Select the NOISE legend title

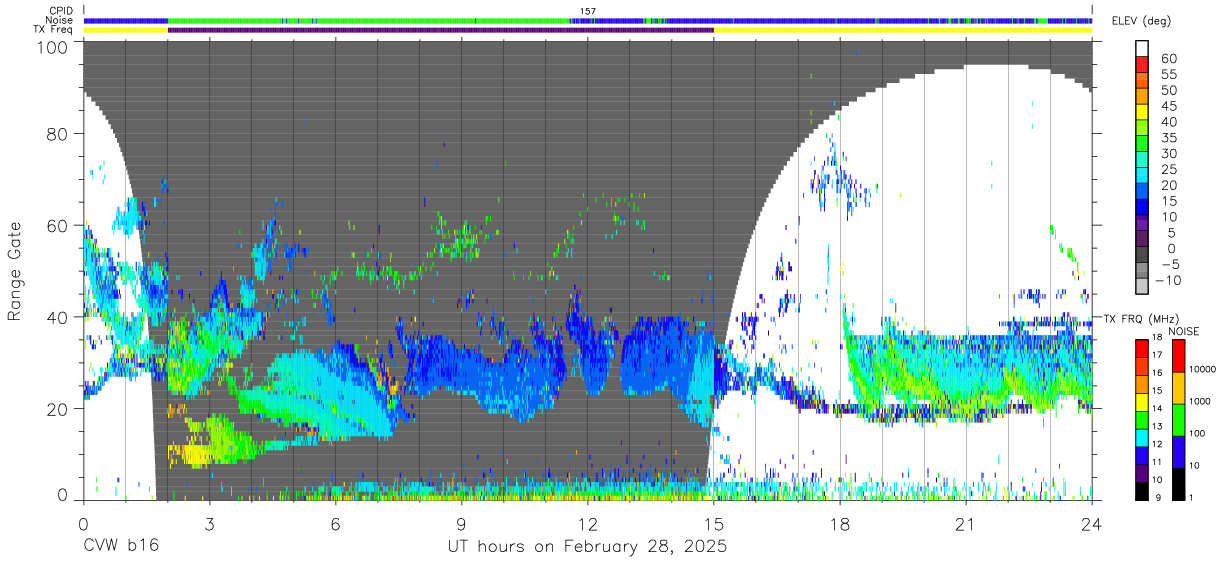click(1186, 331)
